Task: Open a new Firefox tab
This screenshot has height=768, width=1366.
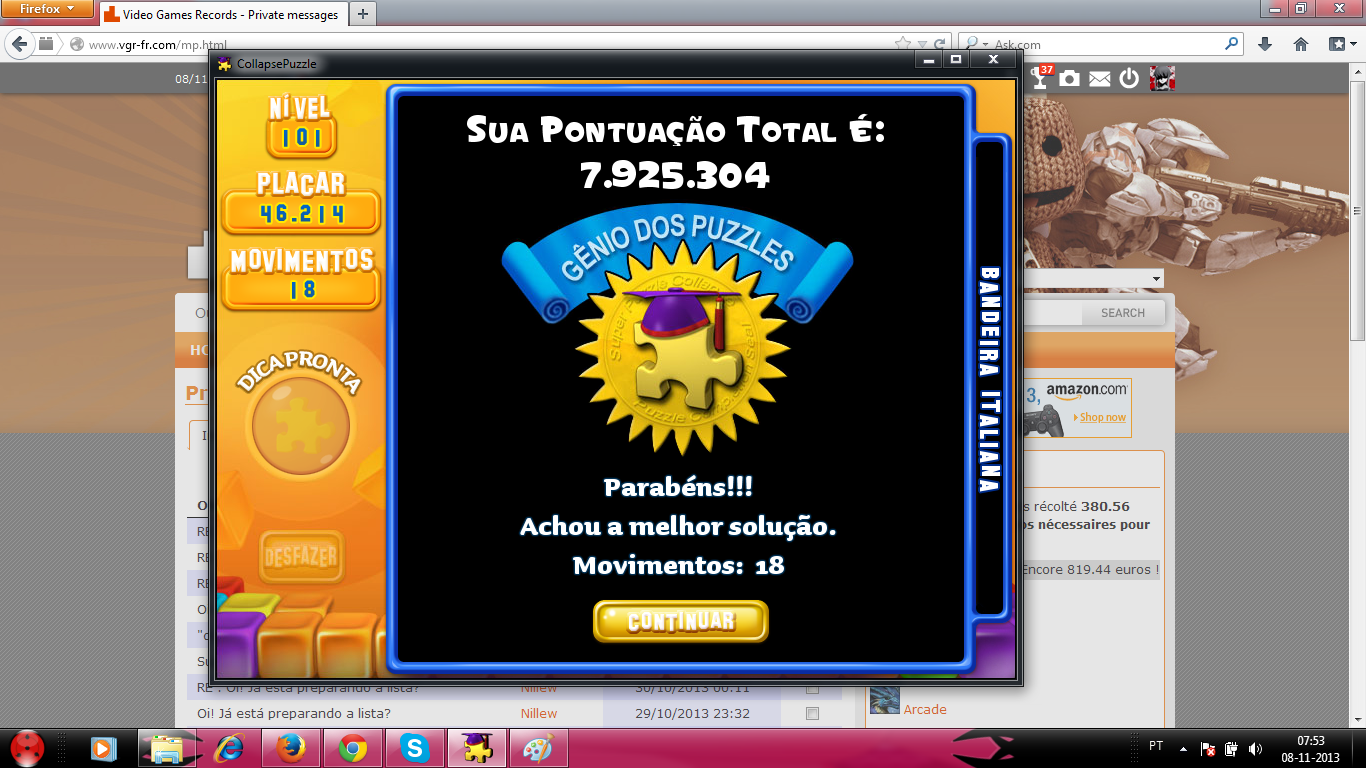Action: coord(362,14)
